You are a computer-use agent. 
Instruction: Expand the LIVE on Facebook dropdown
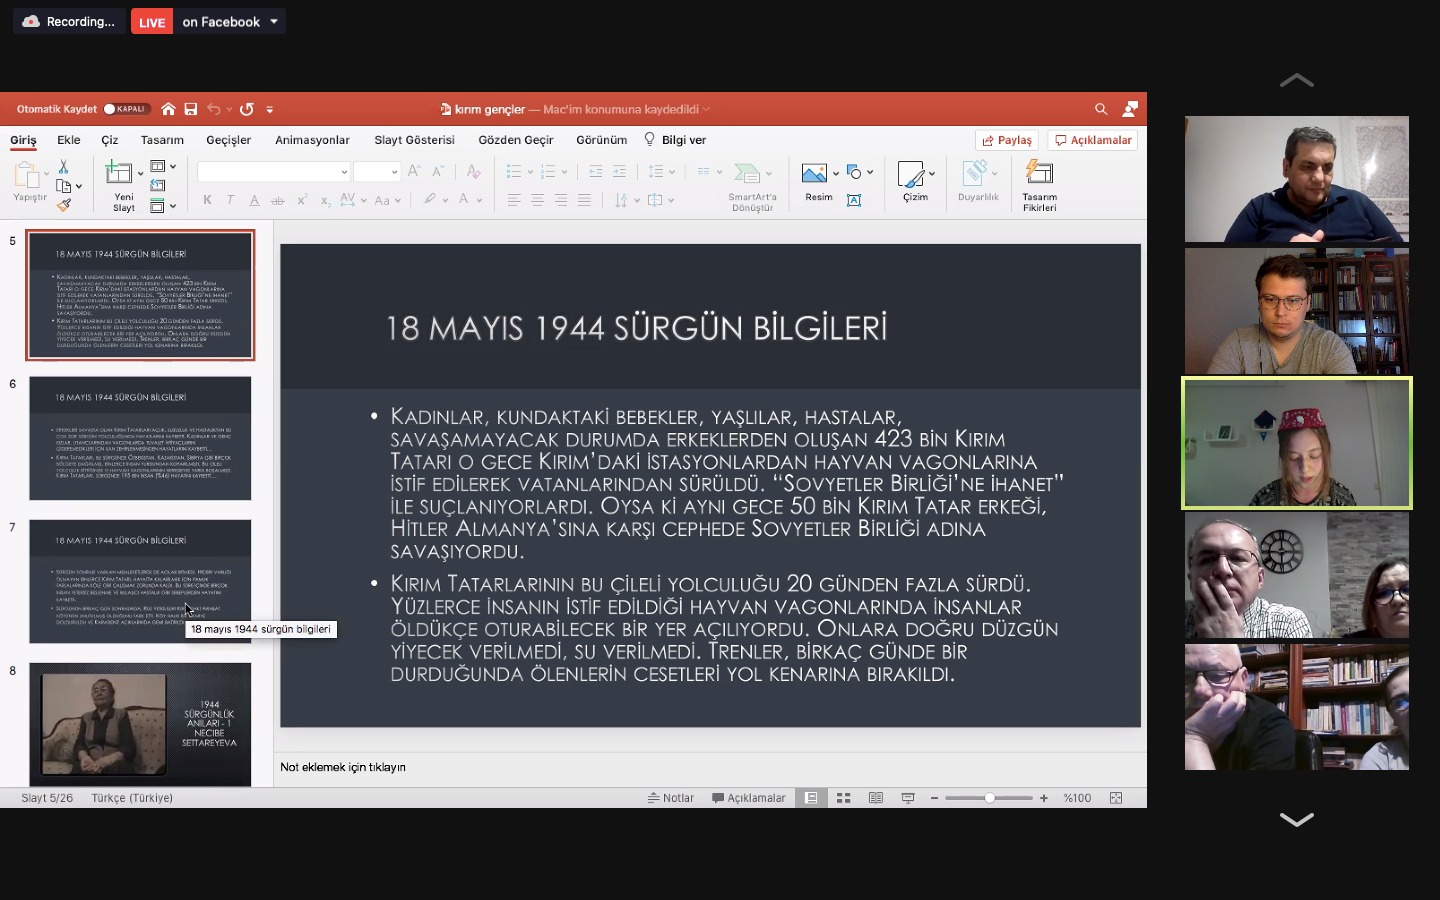[274, 21]
